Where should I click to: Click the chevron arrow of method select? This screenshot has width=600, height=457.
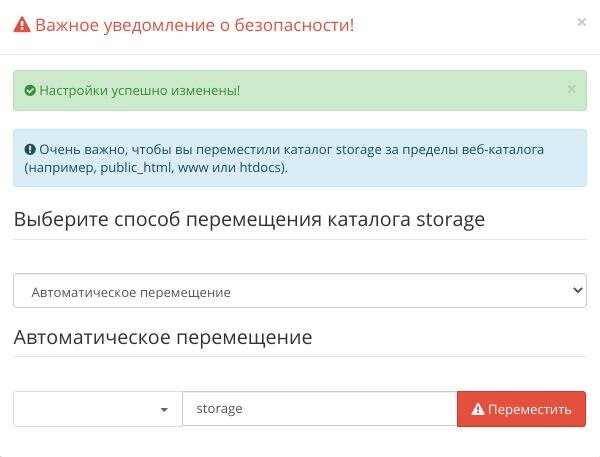click(x=578, y=290)
